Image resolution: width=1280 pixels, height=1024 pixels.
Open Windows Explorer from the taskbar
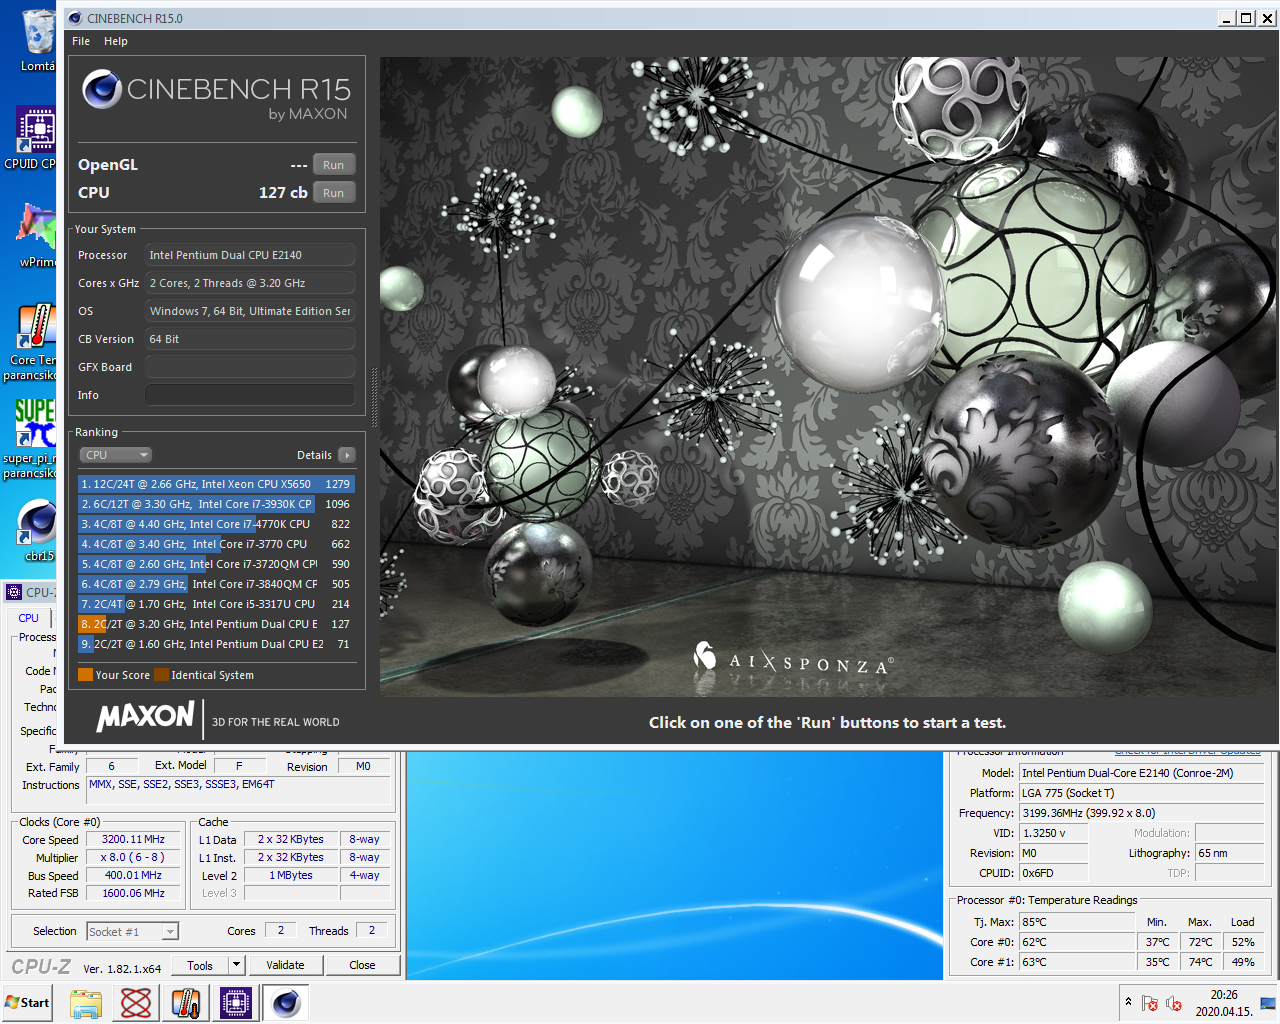[86, 1003]
